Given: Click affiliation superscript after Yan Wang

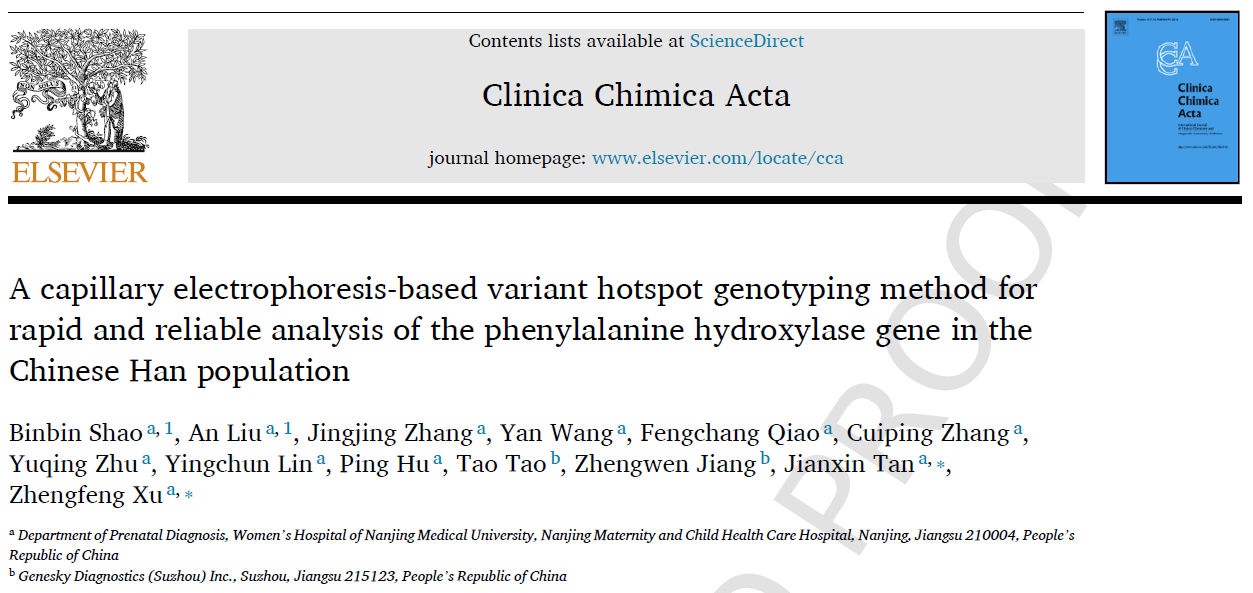Looking at the screenshot, I should (621, 429).
